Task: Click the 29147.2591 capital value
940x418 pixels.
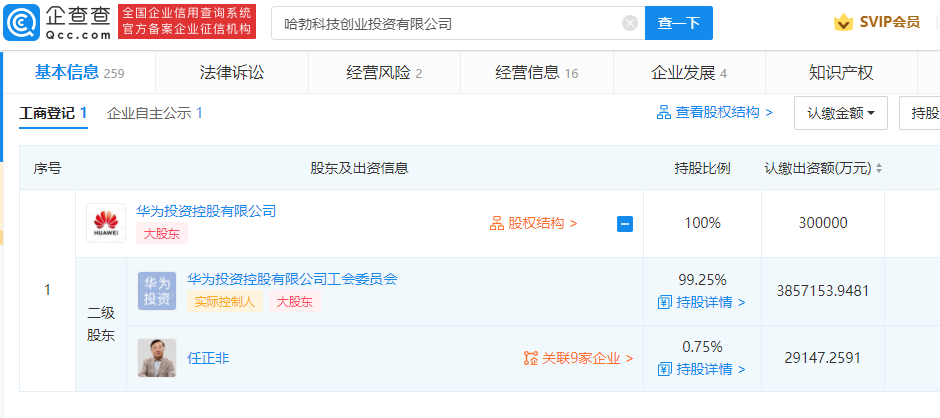Action: pyautogui.click(x=822, y=359)
